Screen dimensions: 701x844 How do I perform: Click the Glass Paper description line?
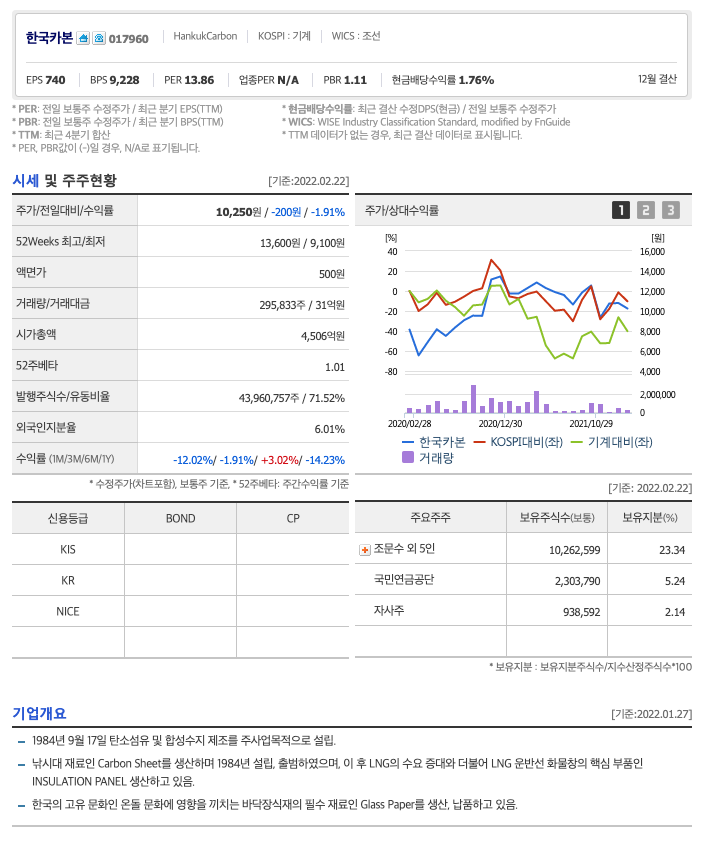275,805
